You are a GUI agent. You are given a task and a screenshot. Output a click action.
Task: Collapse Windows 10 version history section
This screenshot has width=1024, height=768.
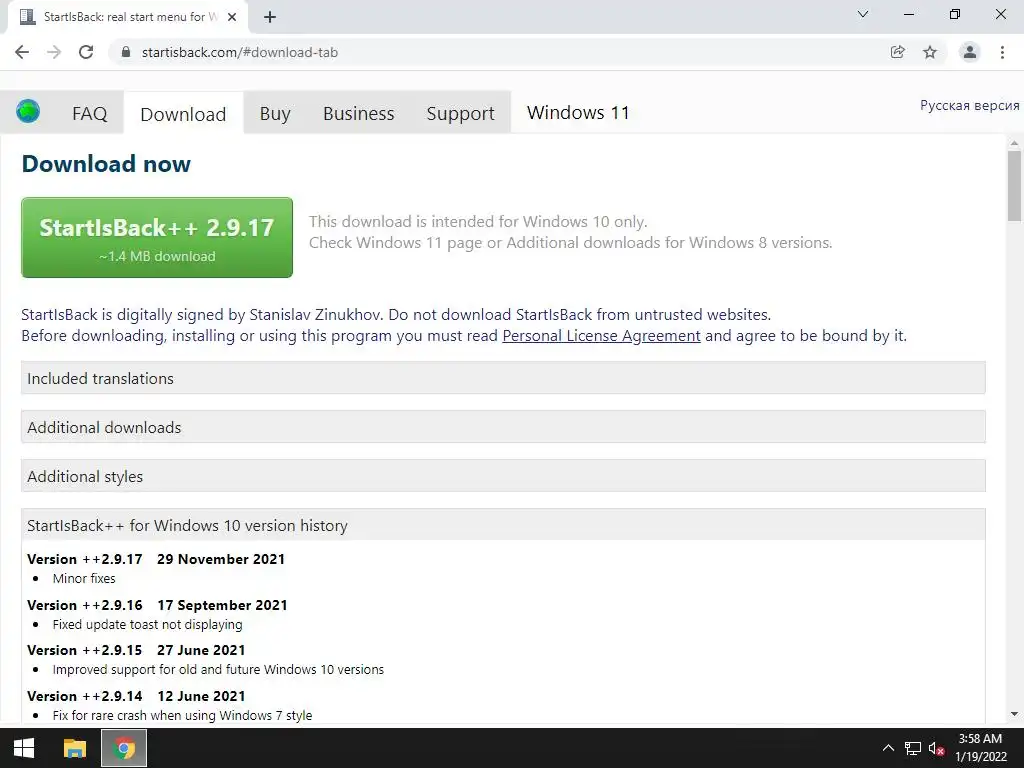click(503, 525)
